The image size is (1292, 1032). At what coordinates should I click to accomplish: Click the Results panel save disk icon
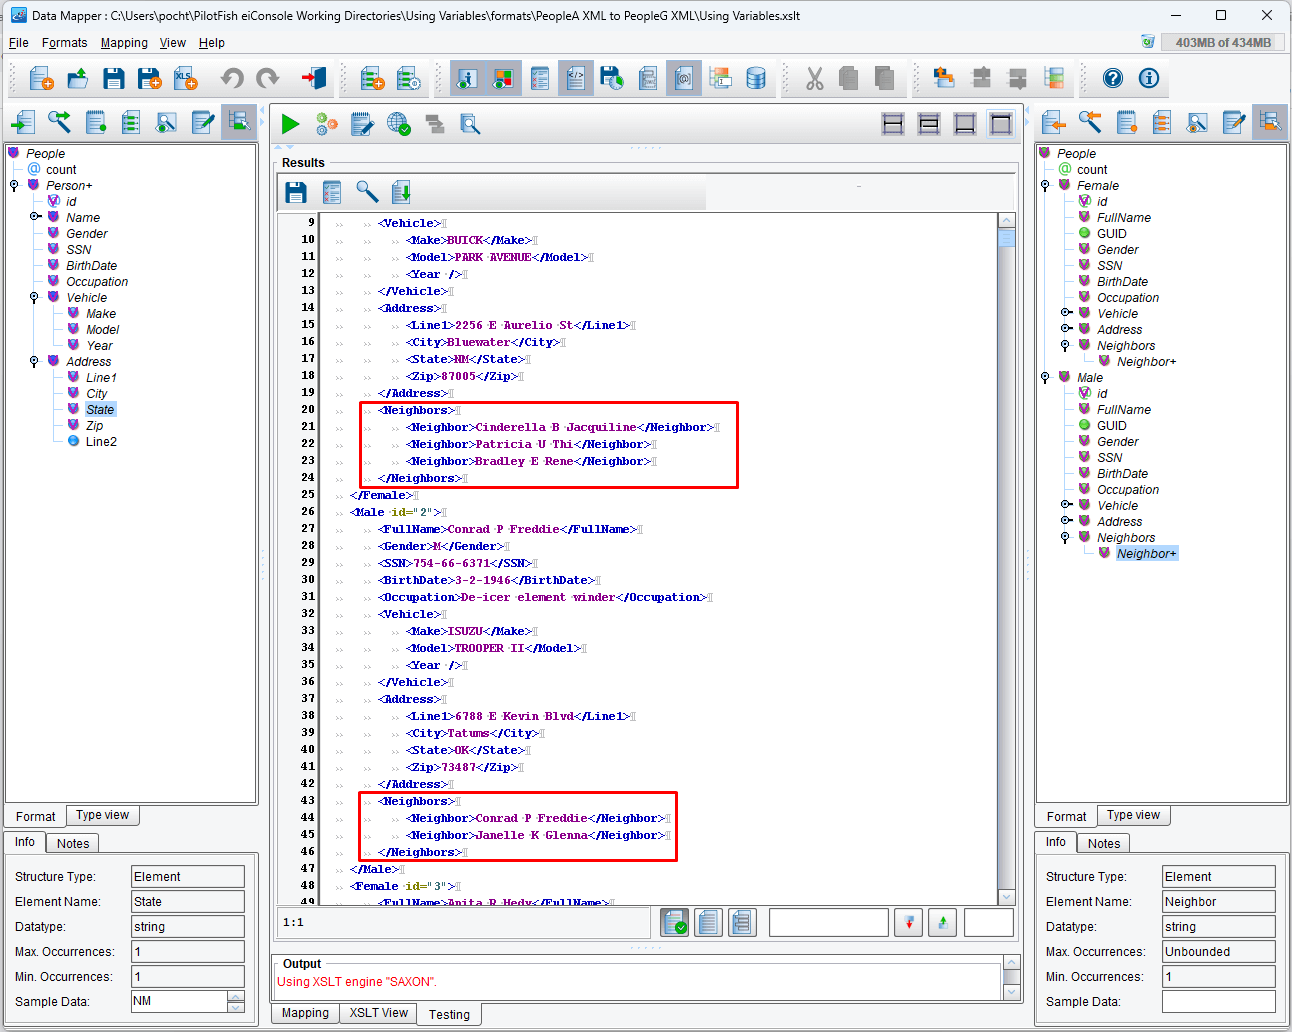(x=296, y=192)
